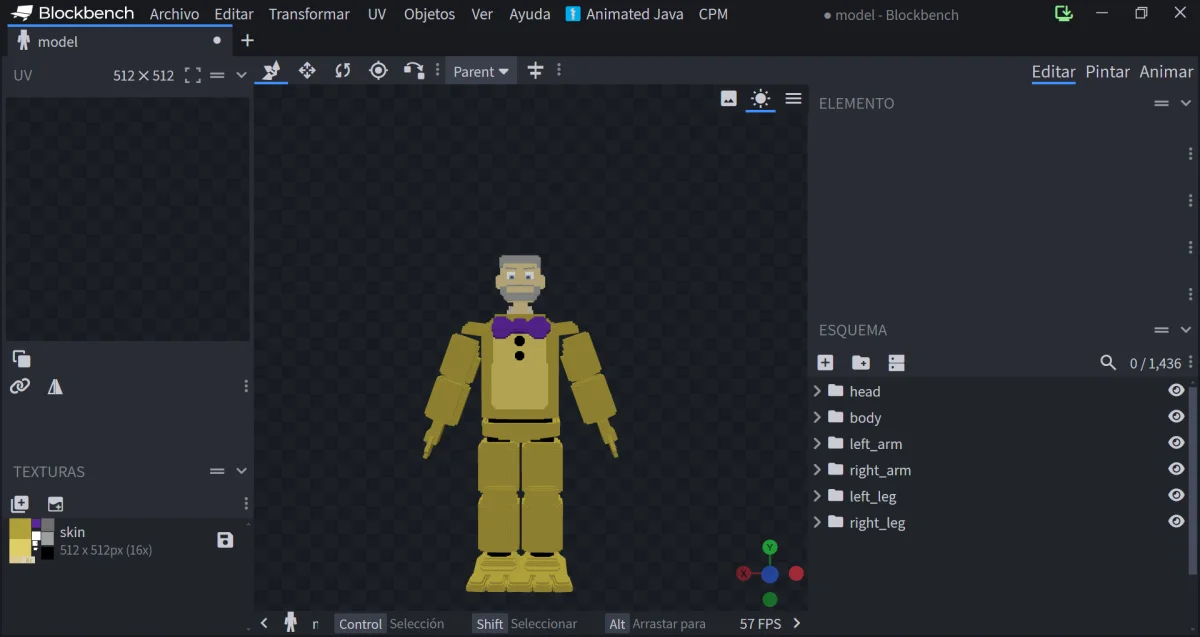This screenshot has height=637, width=1200.
Task: Click the add texture icon
Action: click(20, 504)
